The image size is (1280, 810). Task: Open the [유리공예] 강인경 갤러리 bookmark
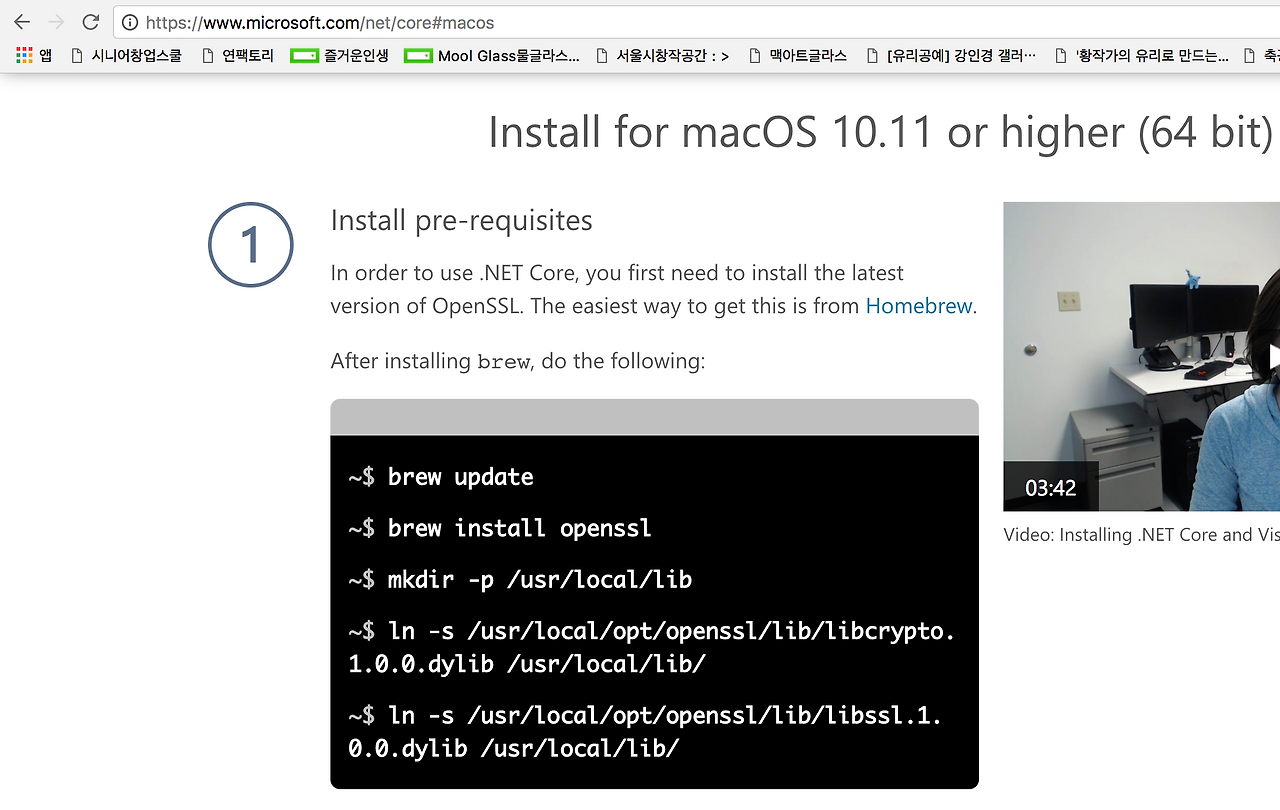pyautogui.click(x=951, y=56)
